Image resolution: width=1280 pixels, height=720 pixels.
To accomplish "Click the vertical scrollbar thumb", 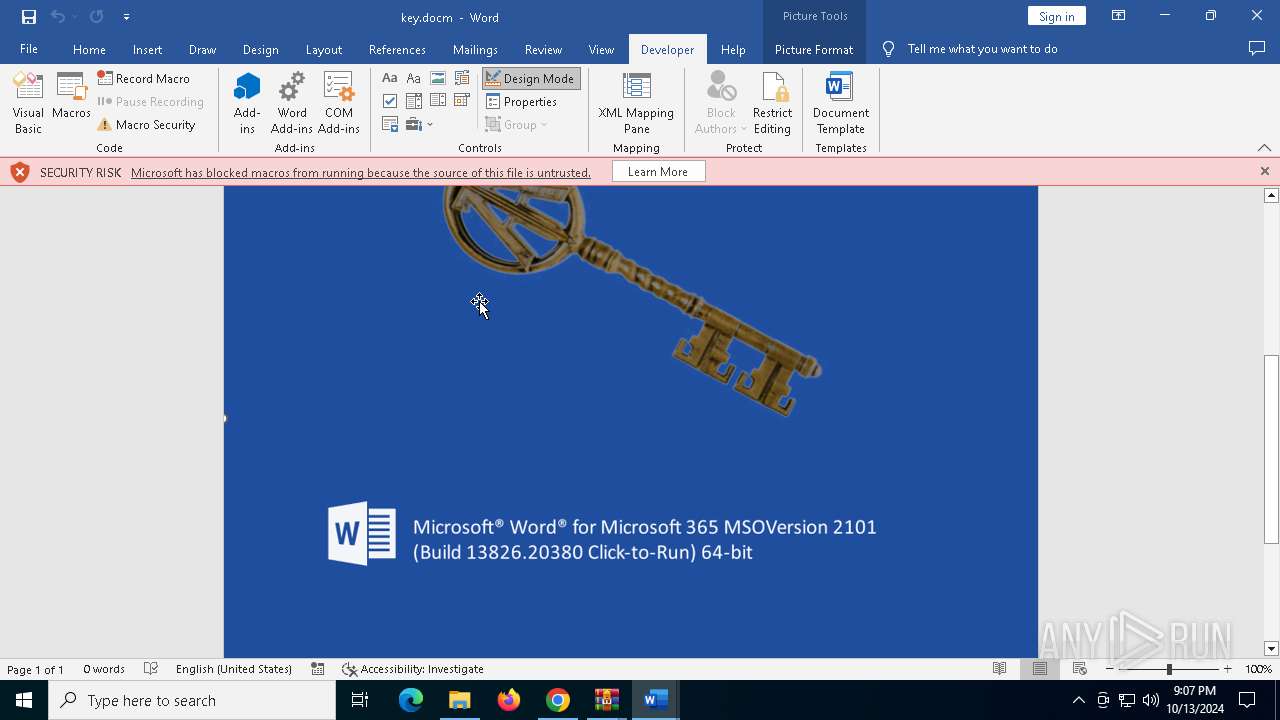I will click(x=1271, y=449).
